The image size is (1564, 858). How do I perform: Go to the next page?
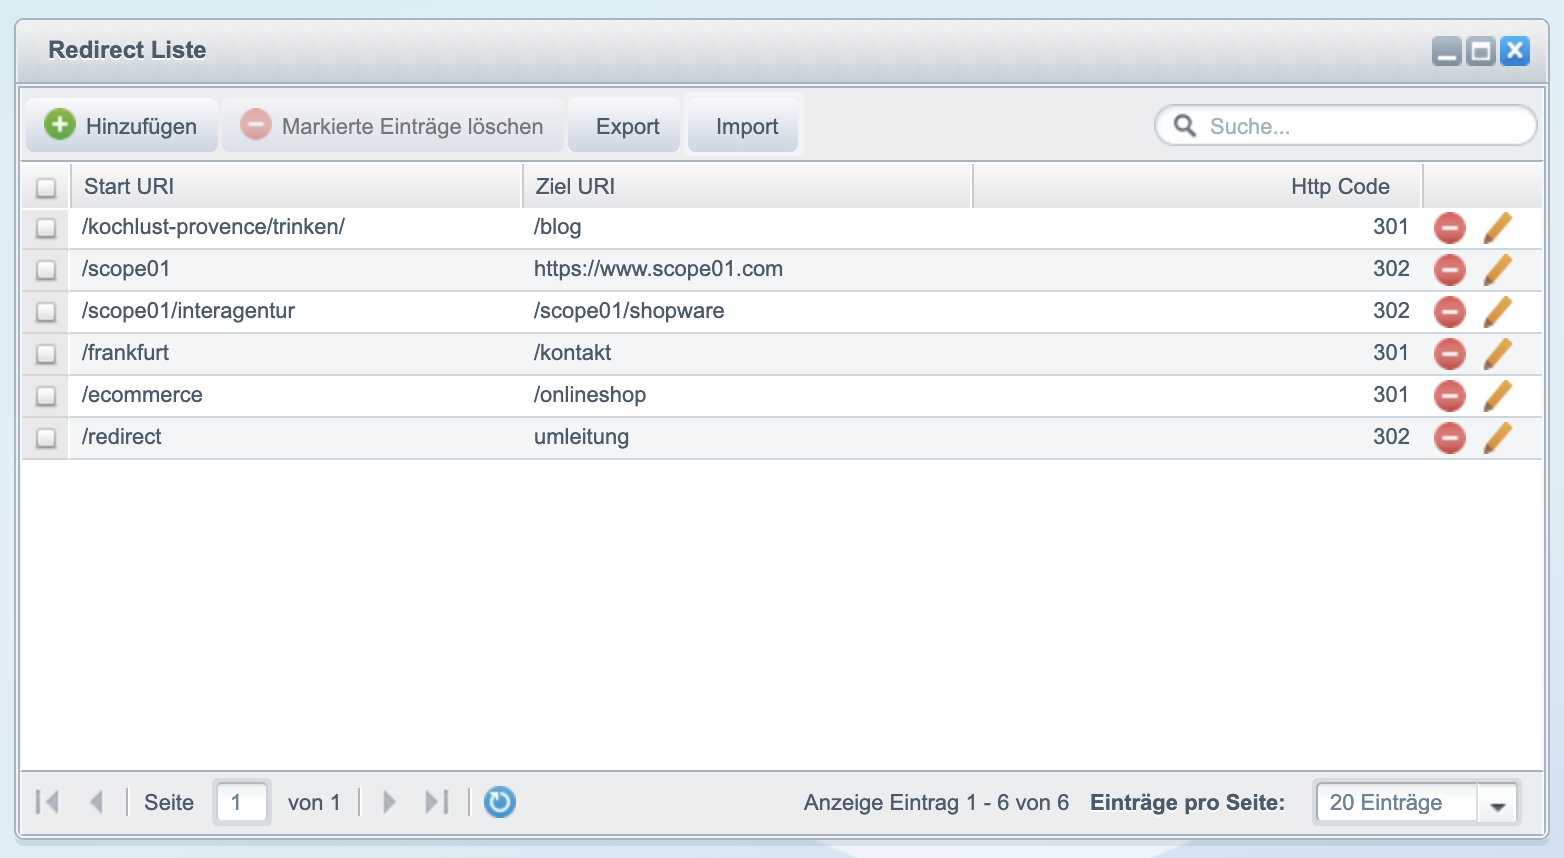389,802
